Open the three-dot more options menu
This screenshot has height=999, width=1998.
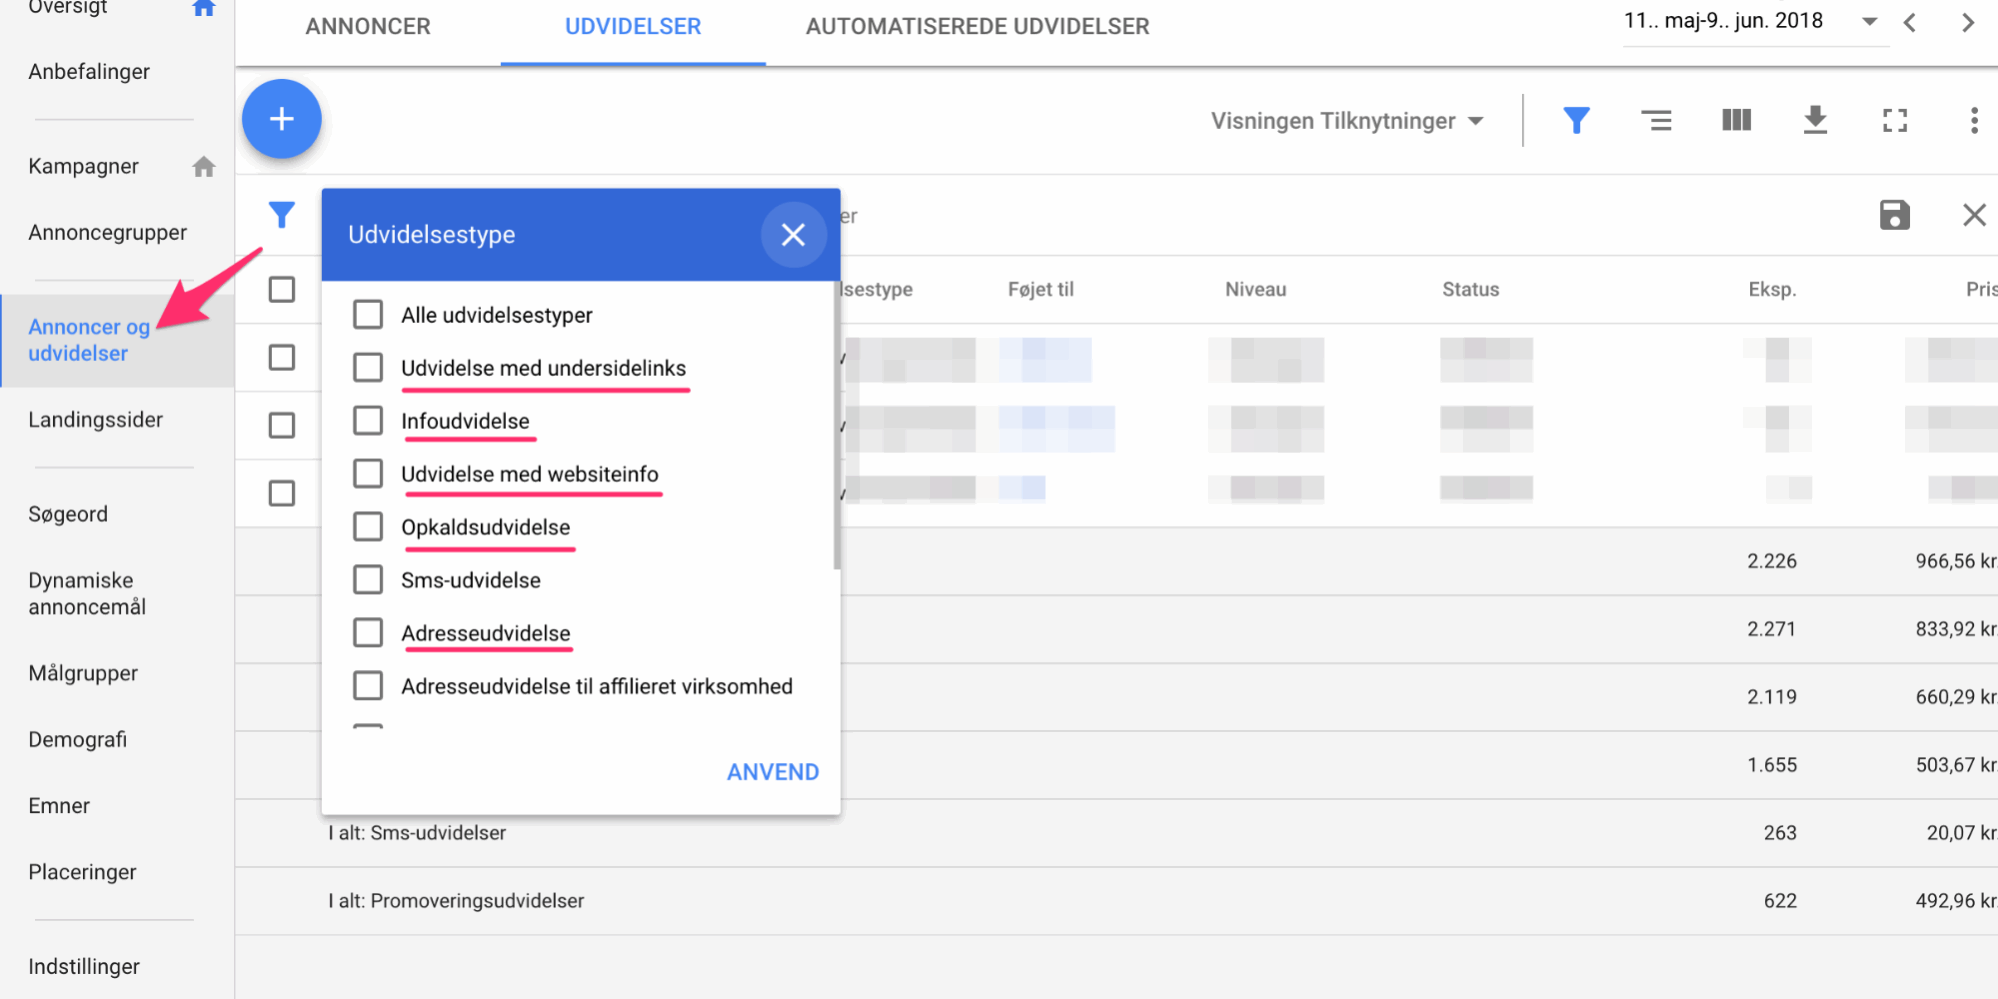click(x=1973, y=121)
